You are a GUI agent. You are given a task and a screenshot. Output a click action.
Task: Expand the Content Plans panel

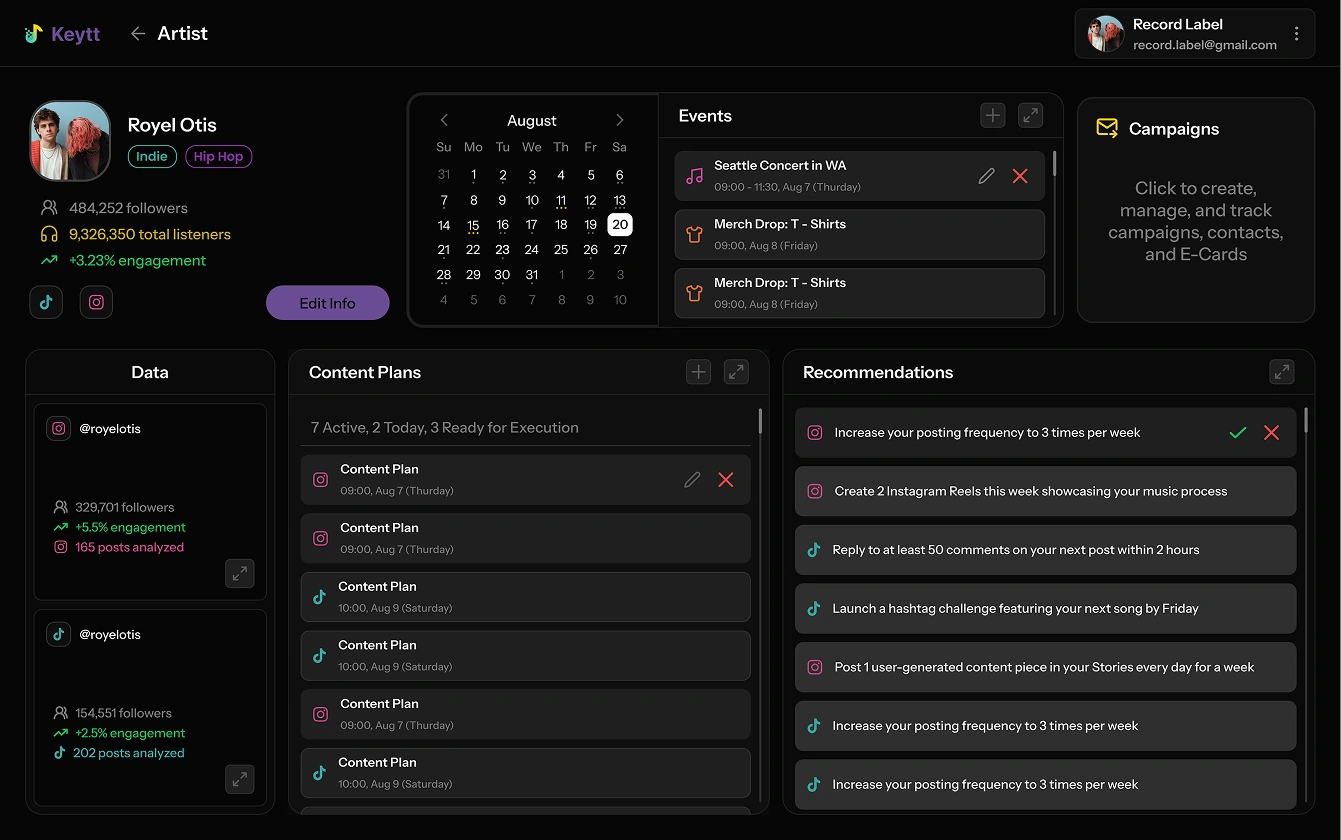coord(736,372)
